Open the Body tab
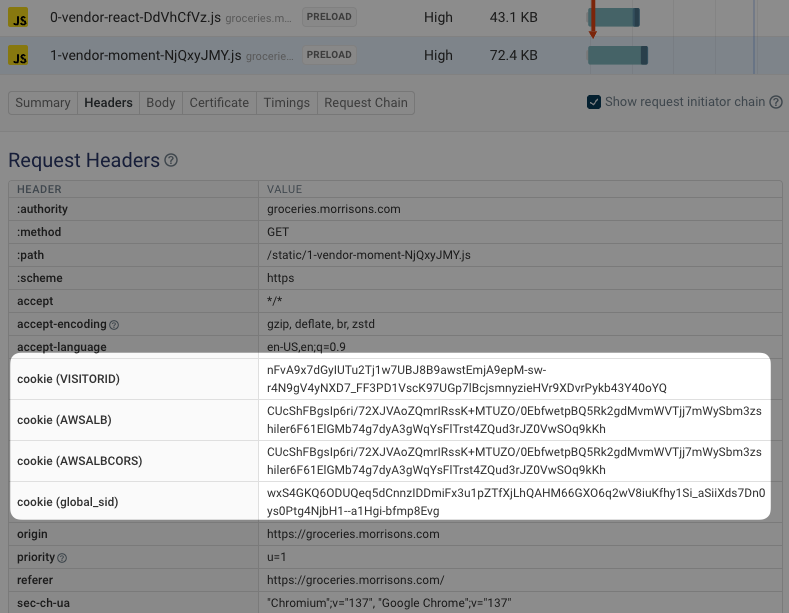 161,103
